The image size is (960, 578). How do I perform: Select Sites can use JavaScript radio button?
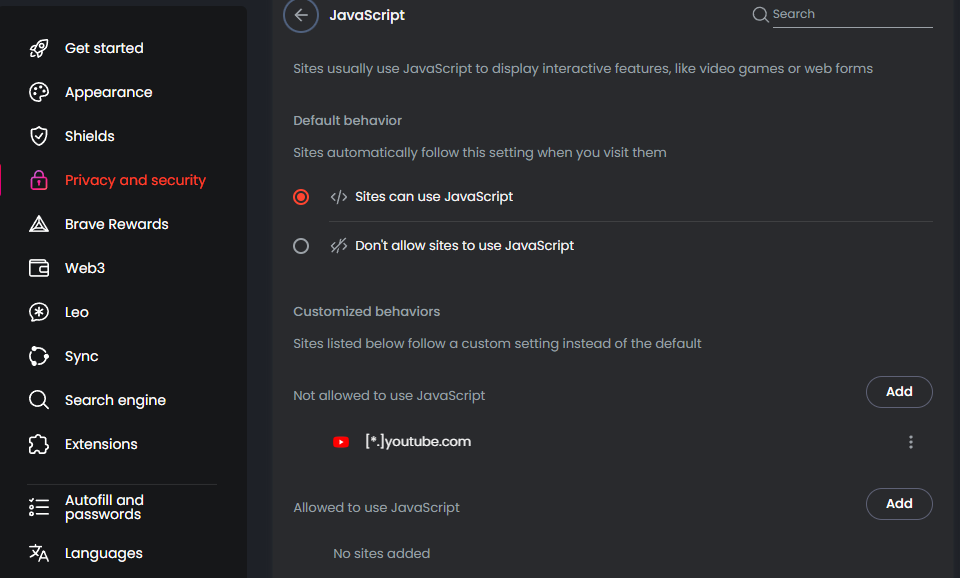pyautogui.click(x=301, y=197)
